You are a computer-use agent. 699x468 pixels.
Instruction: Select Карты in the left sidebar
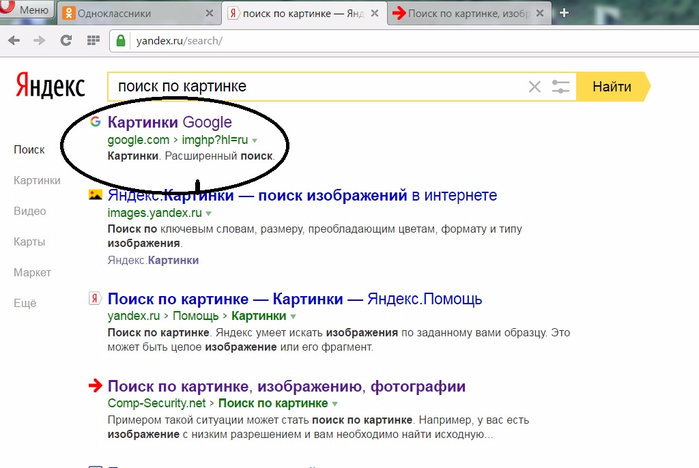(29, 242)
